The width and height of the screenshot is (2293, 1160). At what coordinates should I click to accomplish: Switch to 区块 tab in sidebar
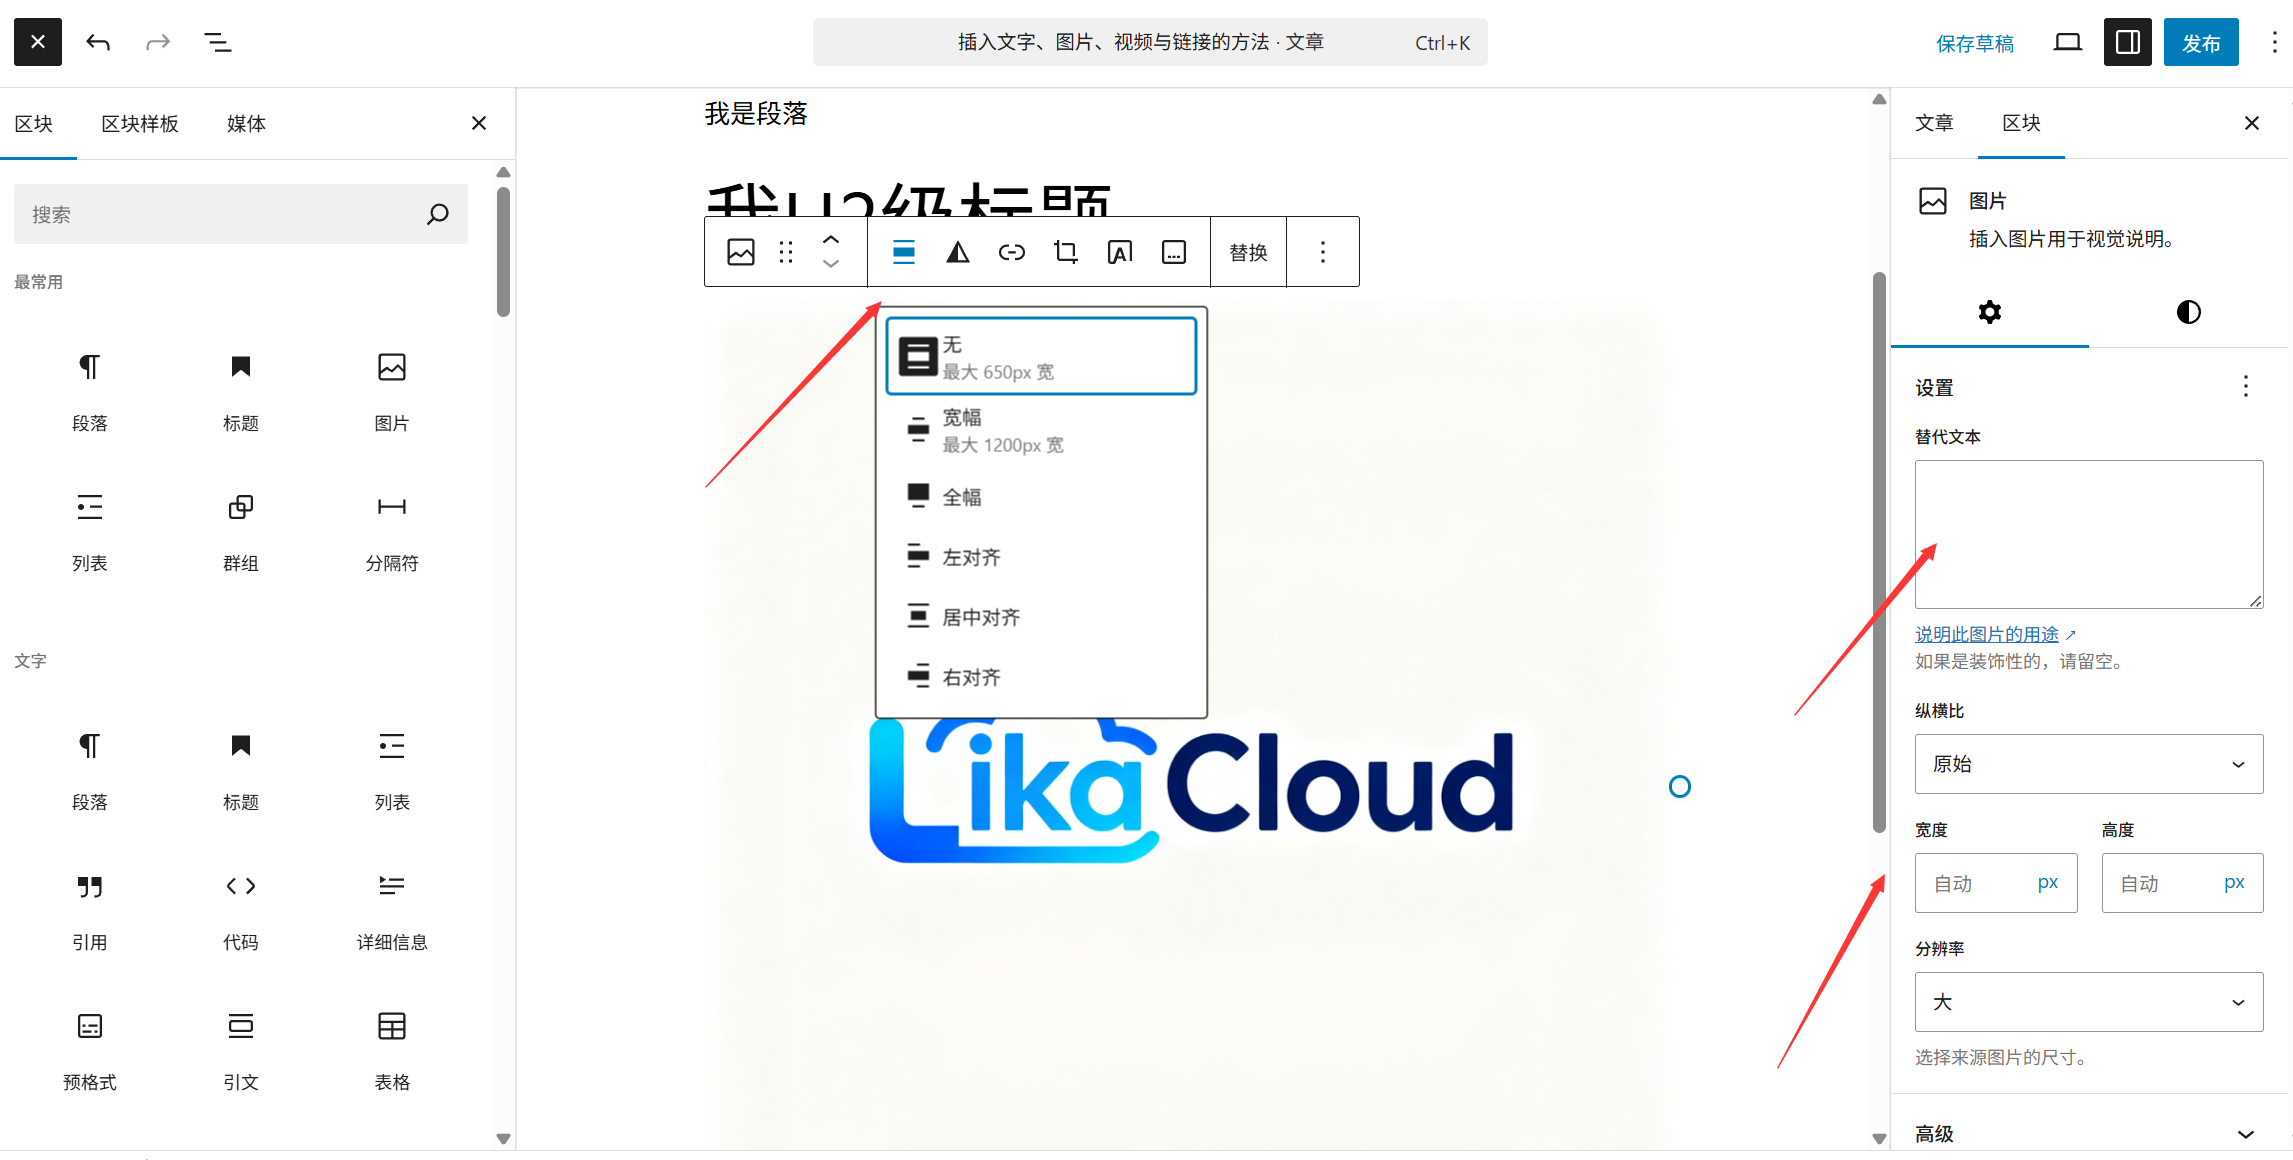(x=2021, y=123)
